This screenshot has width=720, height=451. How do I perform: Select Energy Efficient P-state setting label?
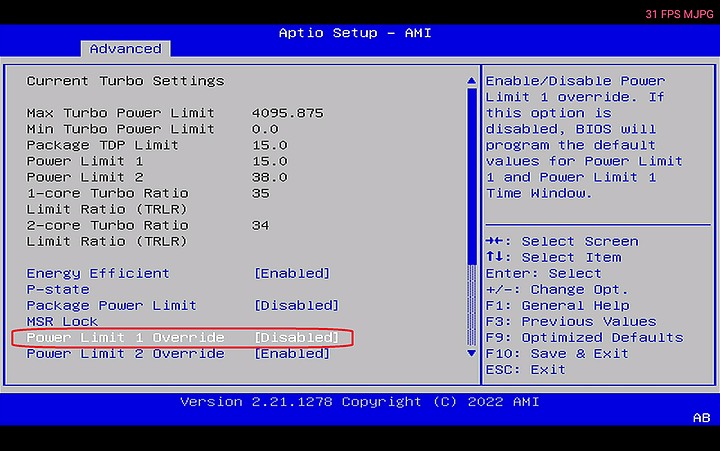point(98,281)
